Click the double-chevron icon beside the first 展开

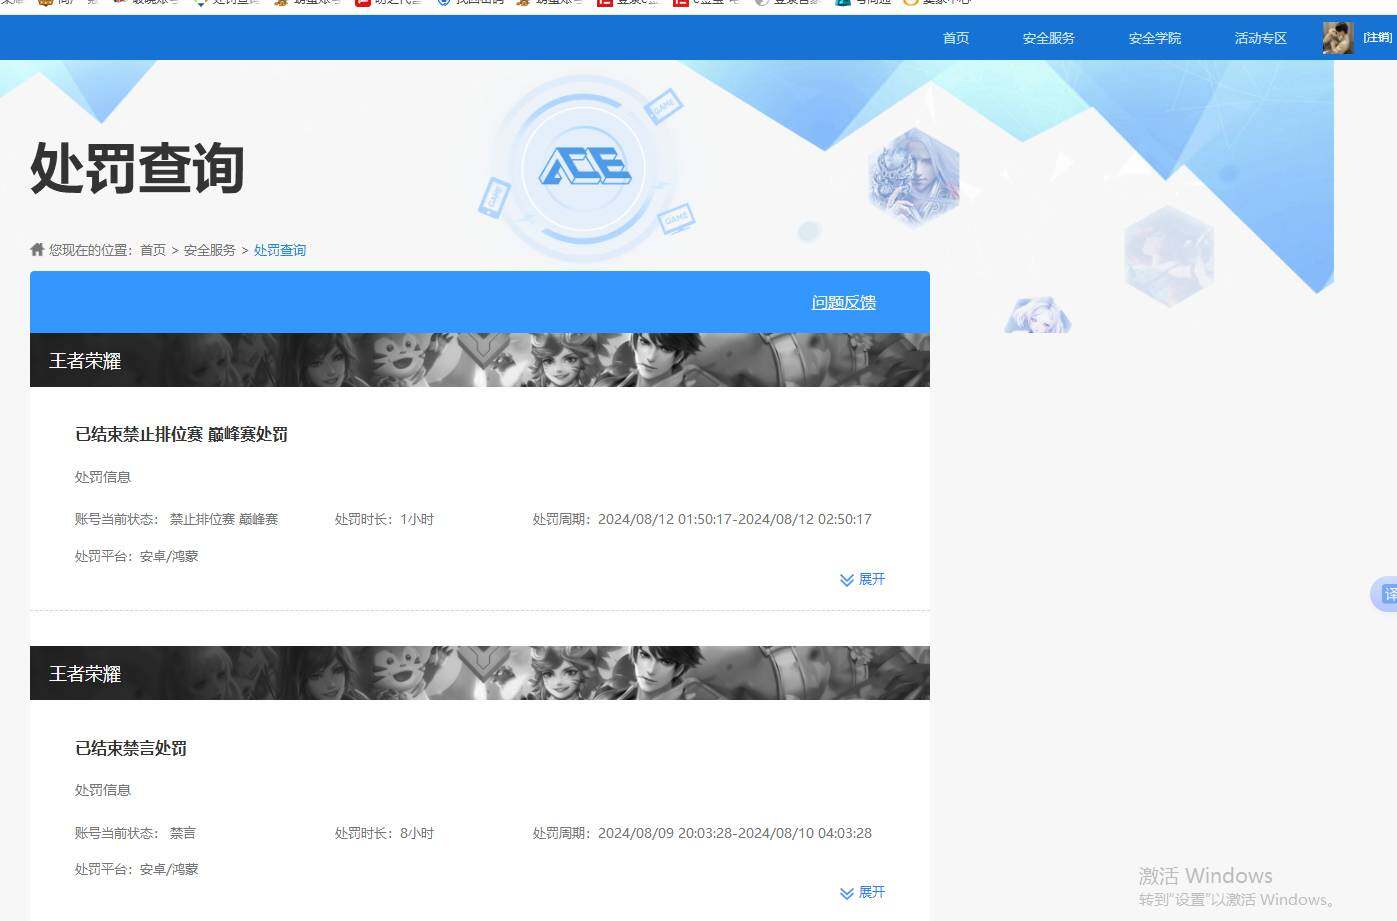coord(845,579)
